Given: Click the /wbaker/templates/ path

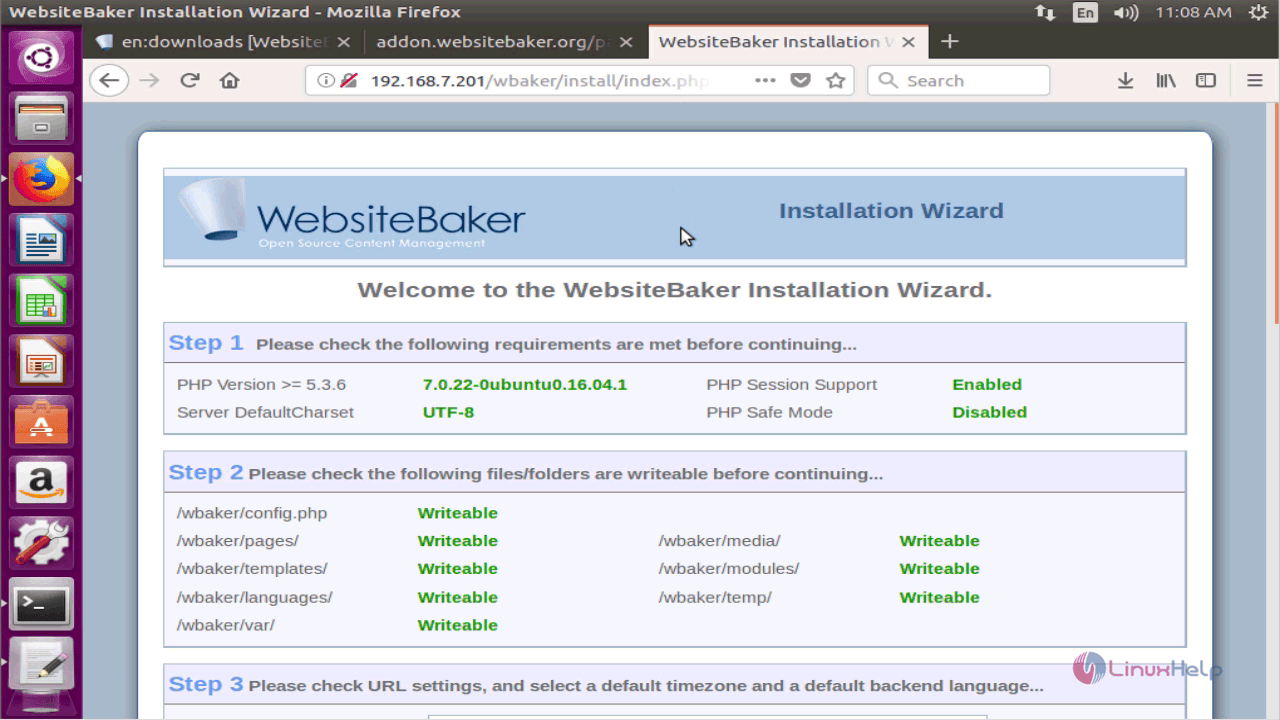Looking at the screenshot, I should [x=252, y=569].
